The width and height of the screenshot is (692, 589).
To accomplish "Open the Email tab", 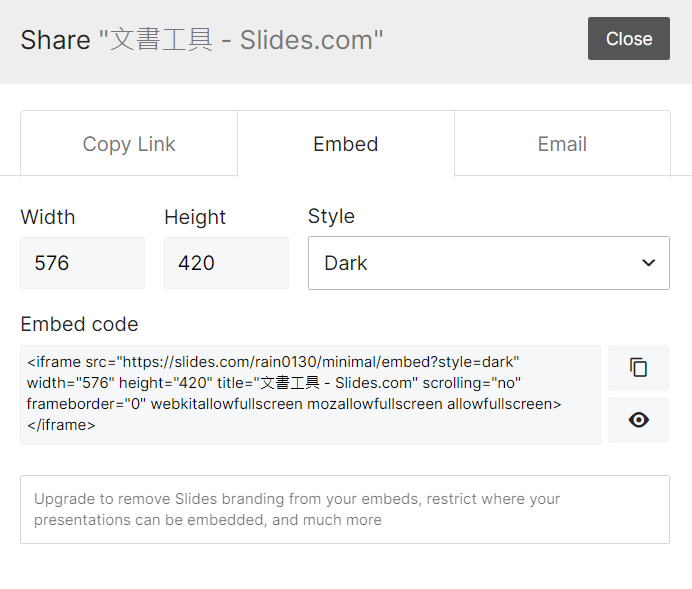I will (562, 144).
